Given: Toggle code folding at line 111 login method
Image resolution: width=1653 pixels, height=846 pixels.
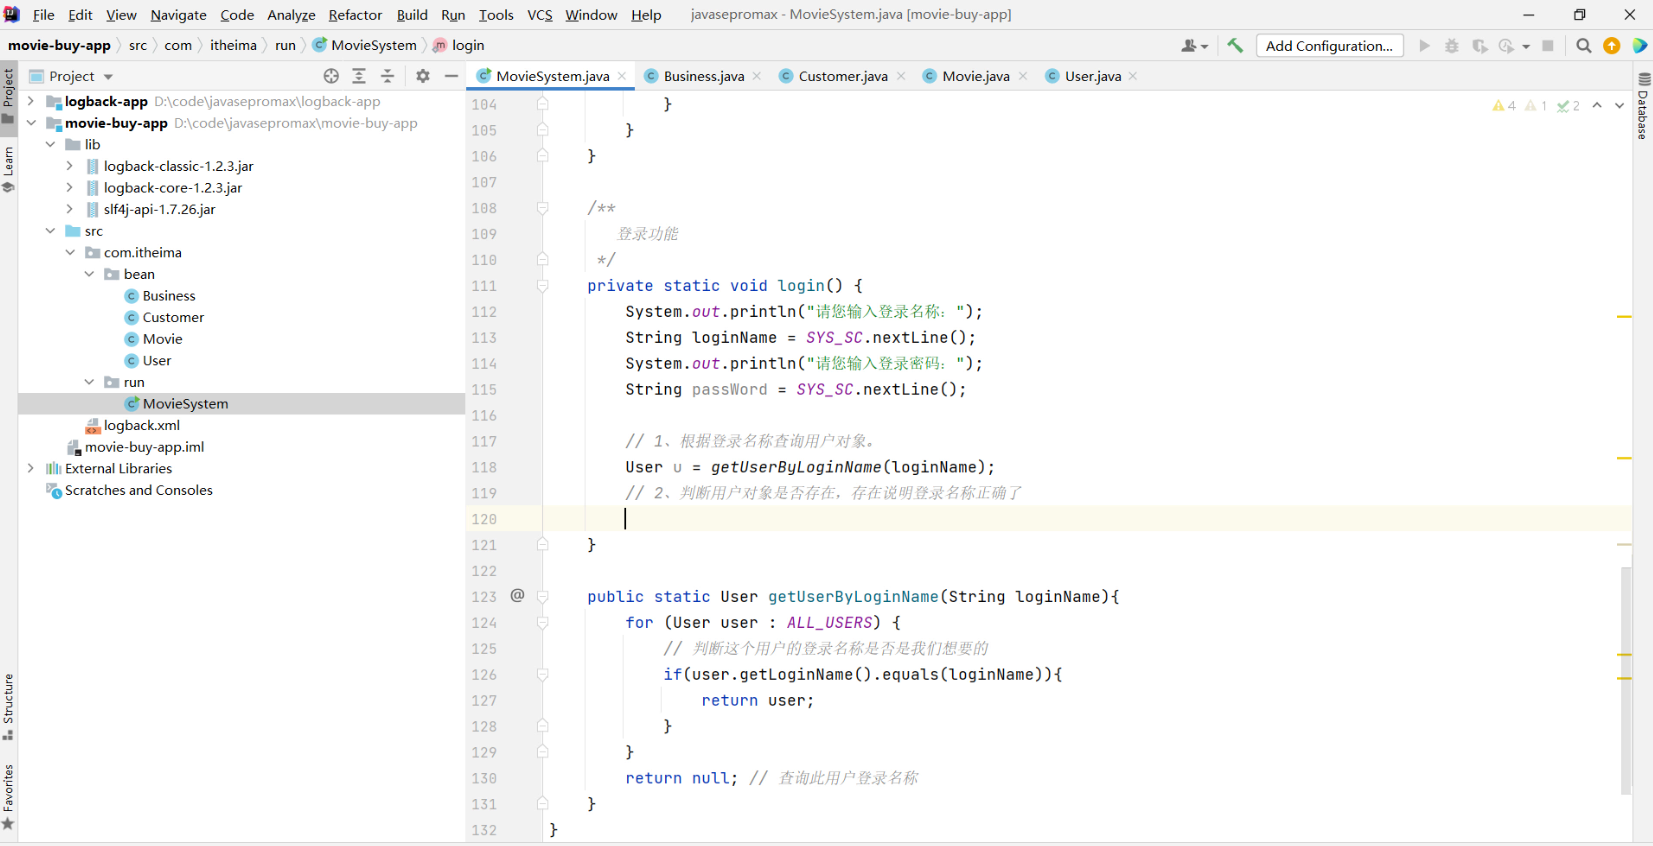Looking at the screenshot, I should click(x=542, y=286).
